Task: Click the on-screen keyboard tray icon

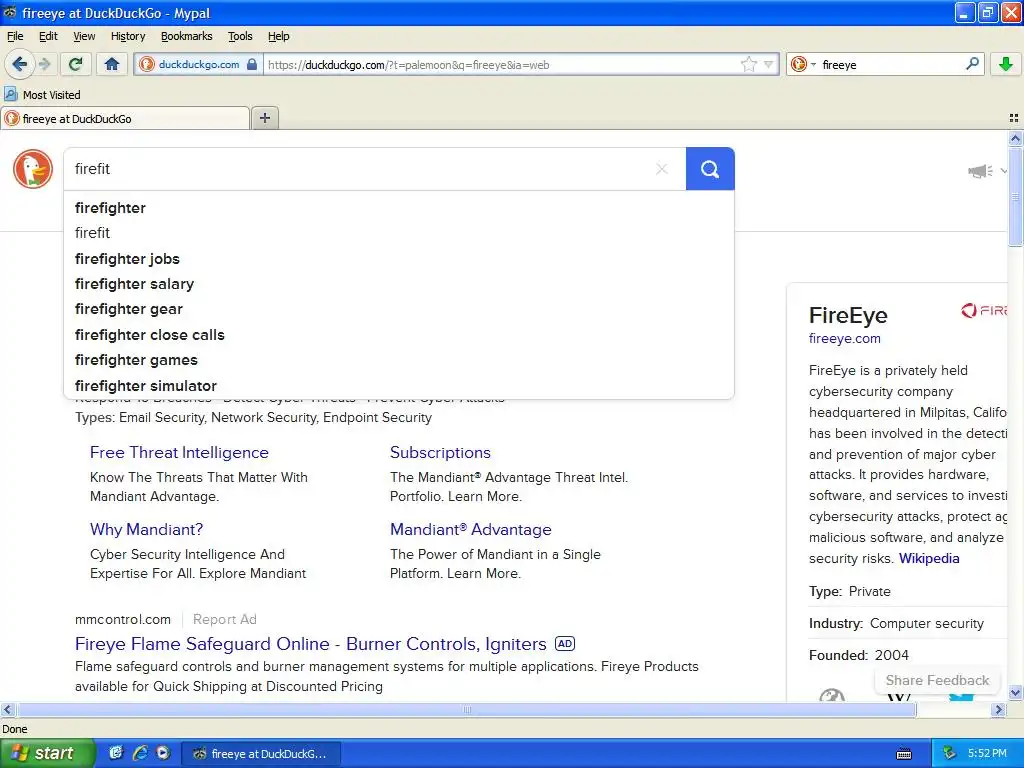Action: click(x=904, y=754)
